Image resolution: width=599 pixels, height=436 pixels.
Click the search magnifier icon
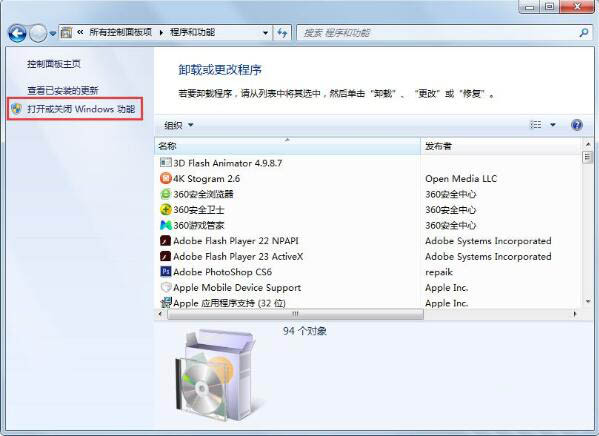(x=584, y=33)
